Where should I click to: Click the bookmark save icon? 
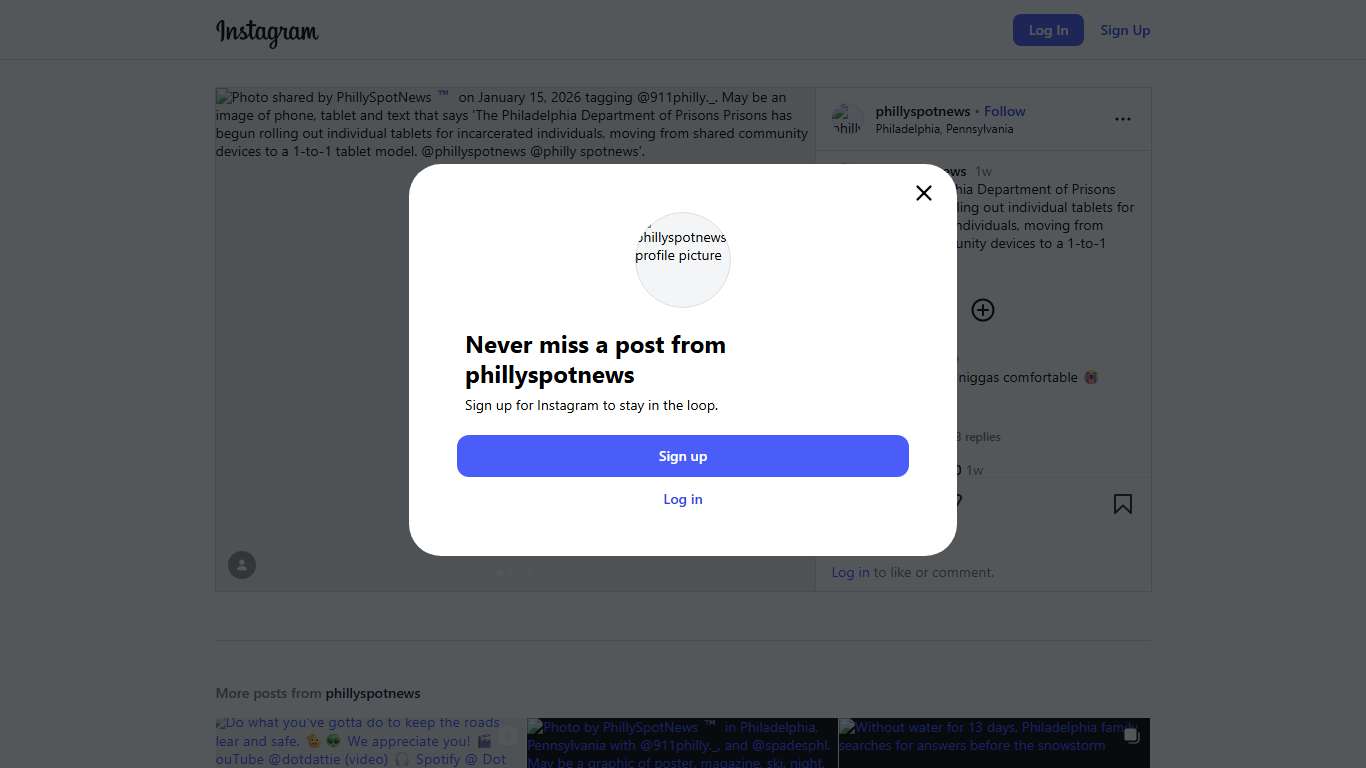tap(1123, 504)
